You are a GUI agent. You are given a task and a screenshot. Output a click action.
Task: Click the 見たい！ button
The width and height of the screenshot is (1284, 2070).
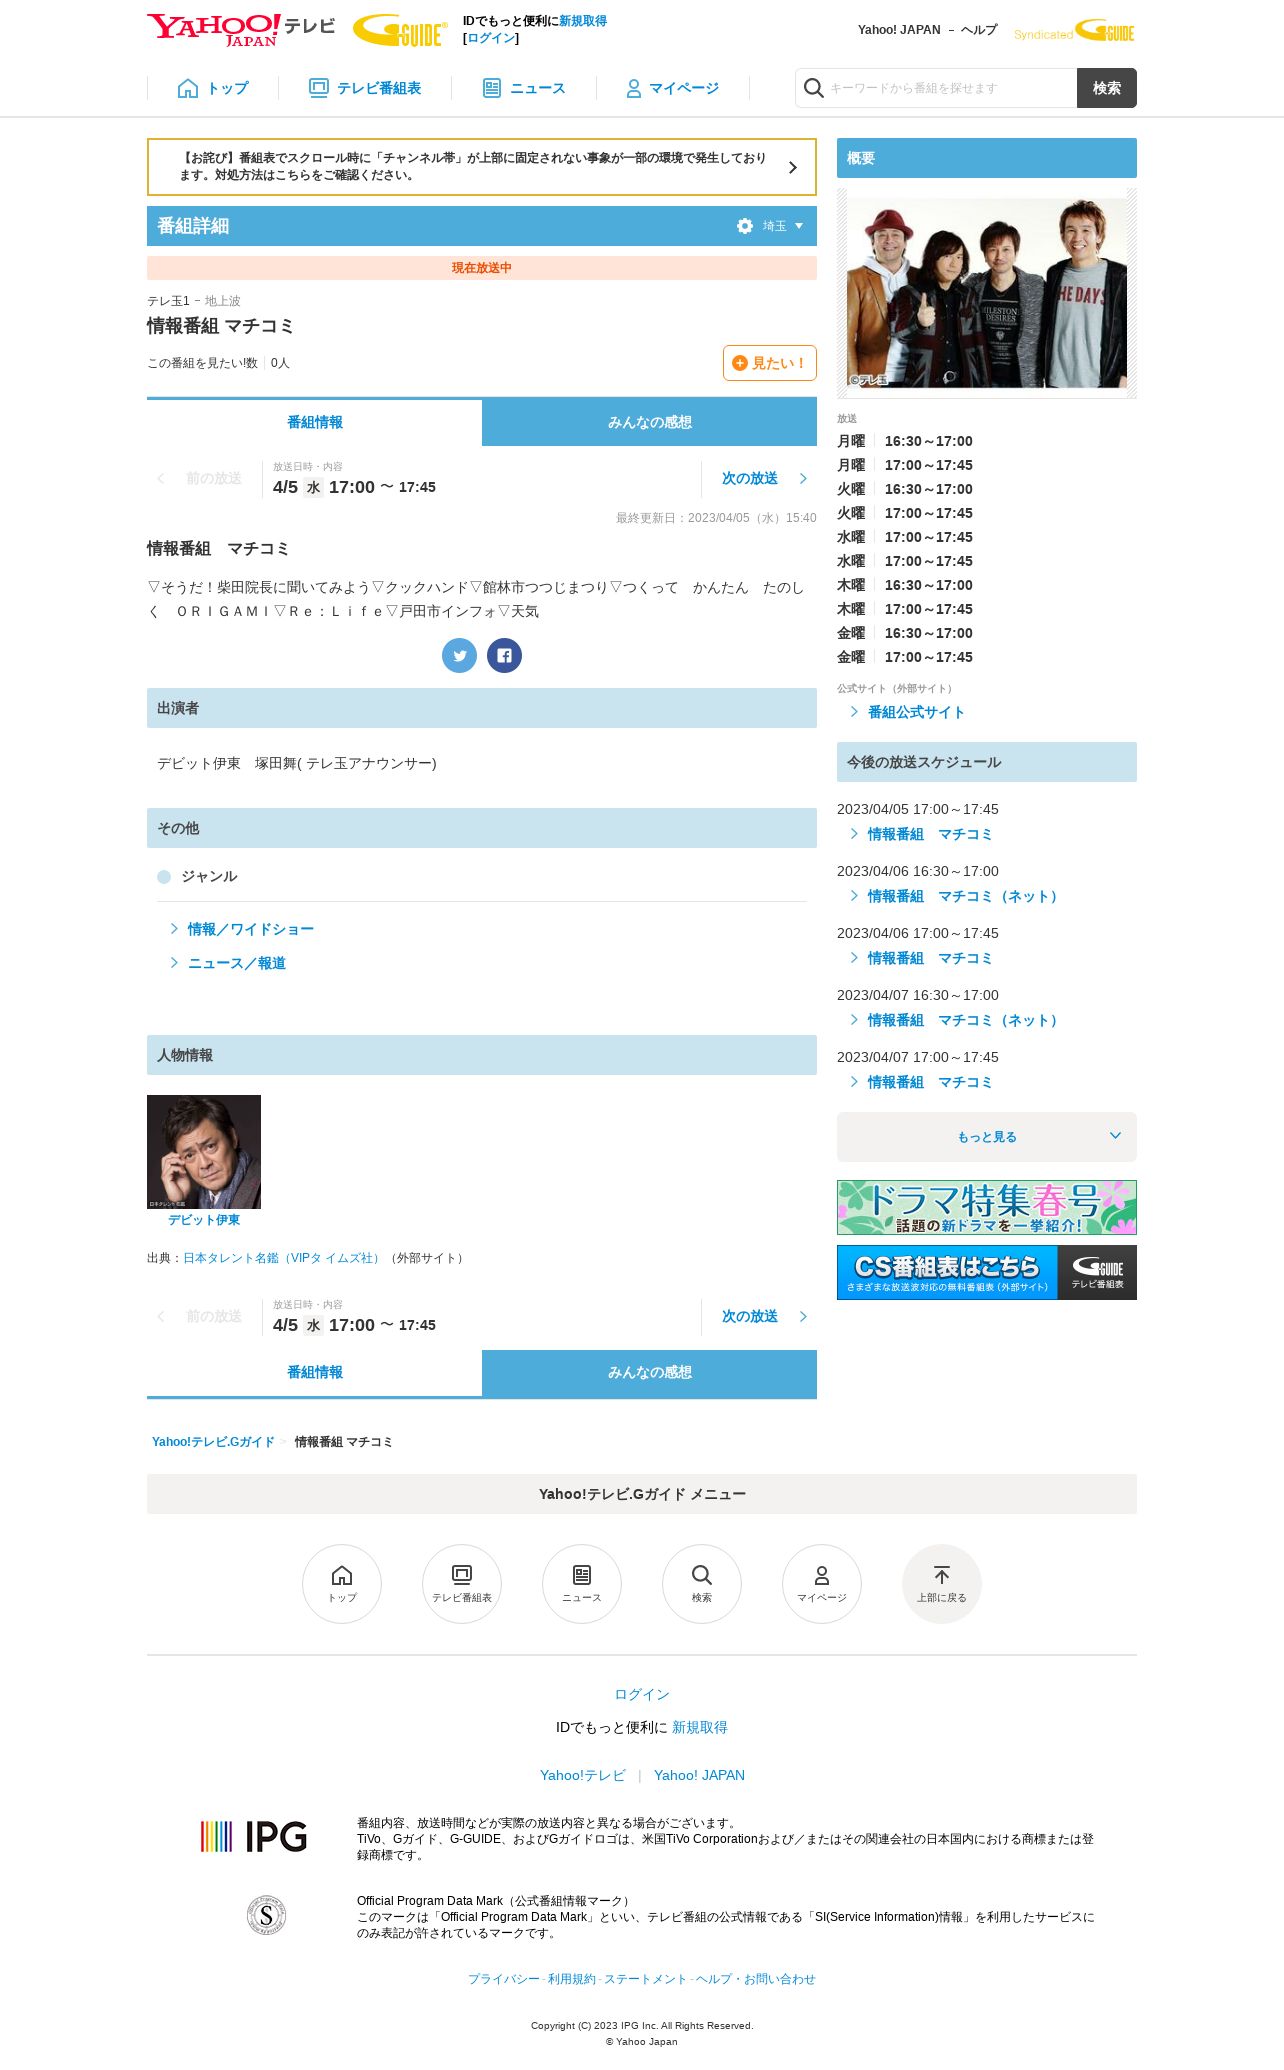coord(770,363)
